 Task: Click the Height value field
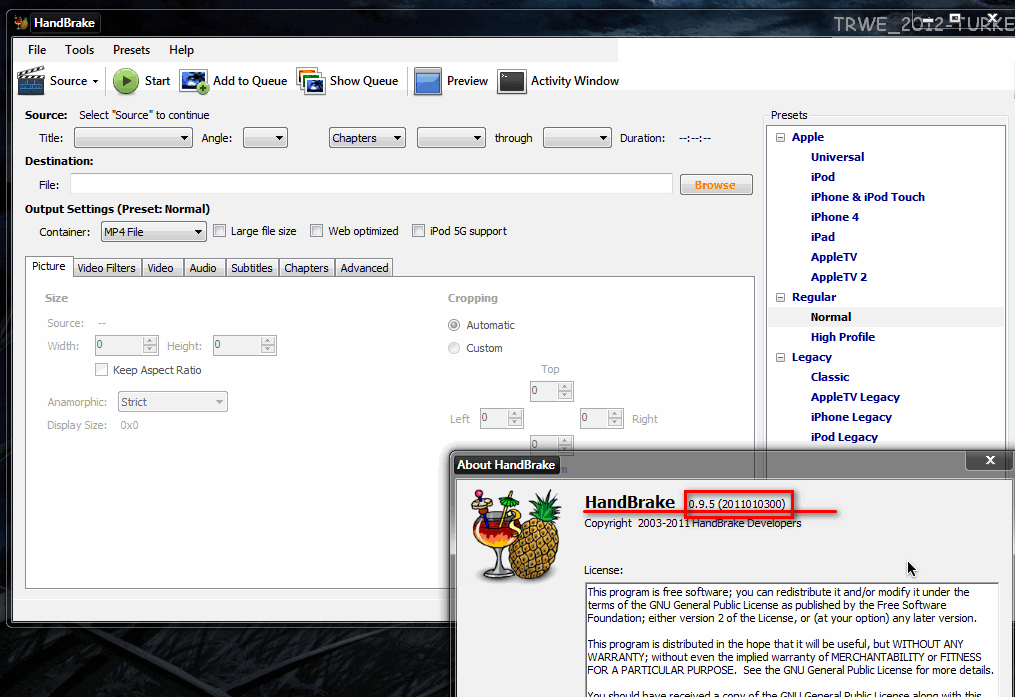tap(238, 346)
